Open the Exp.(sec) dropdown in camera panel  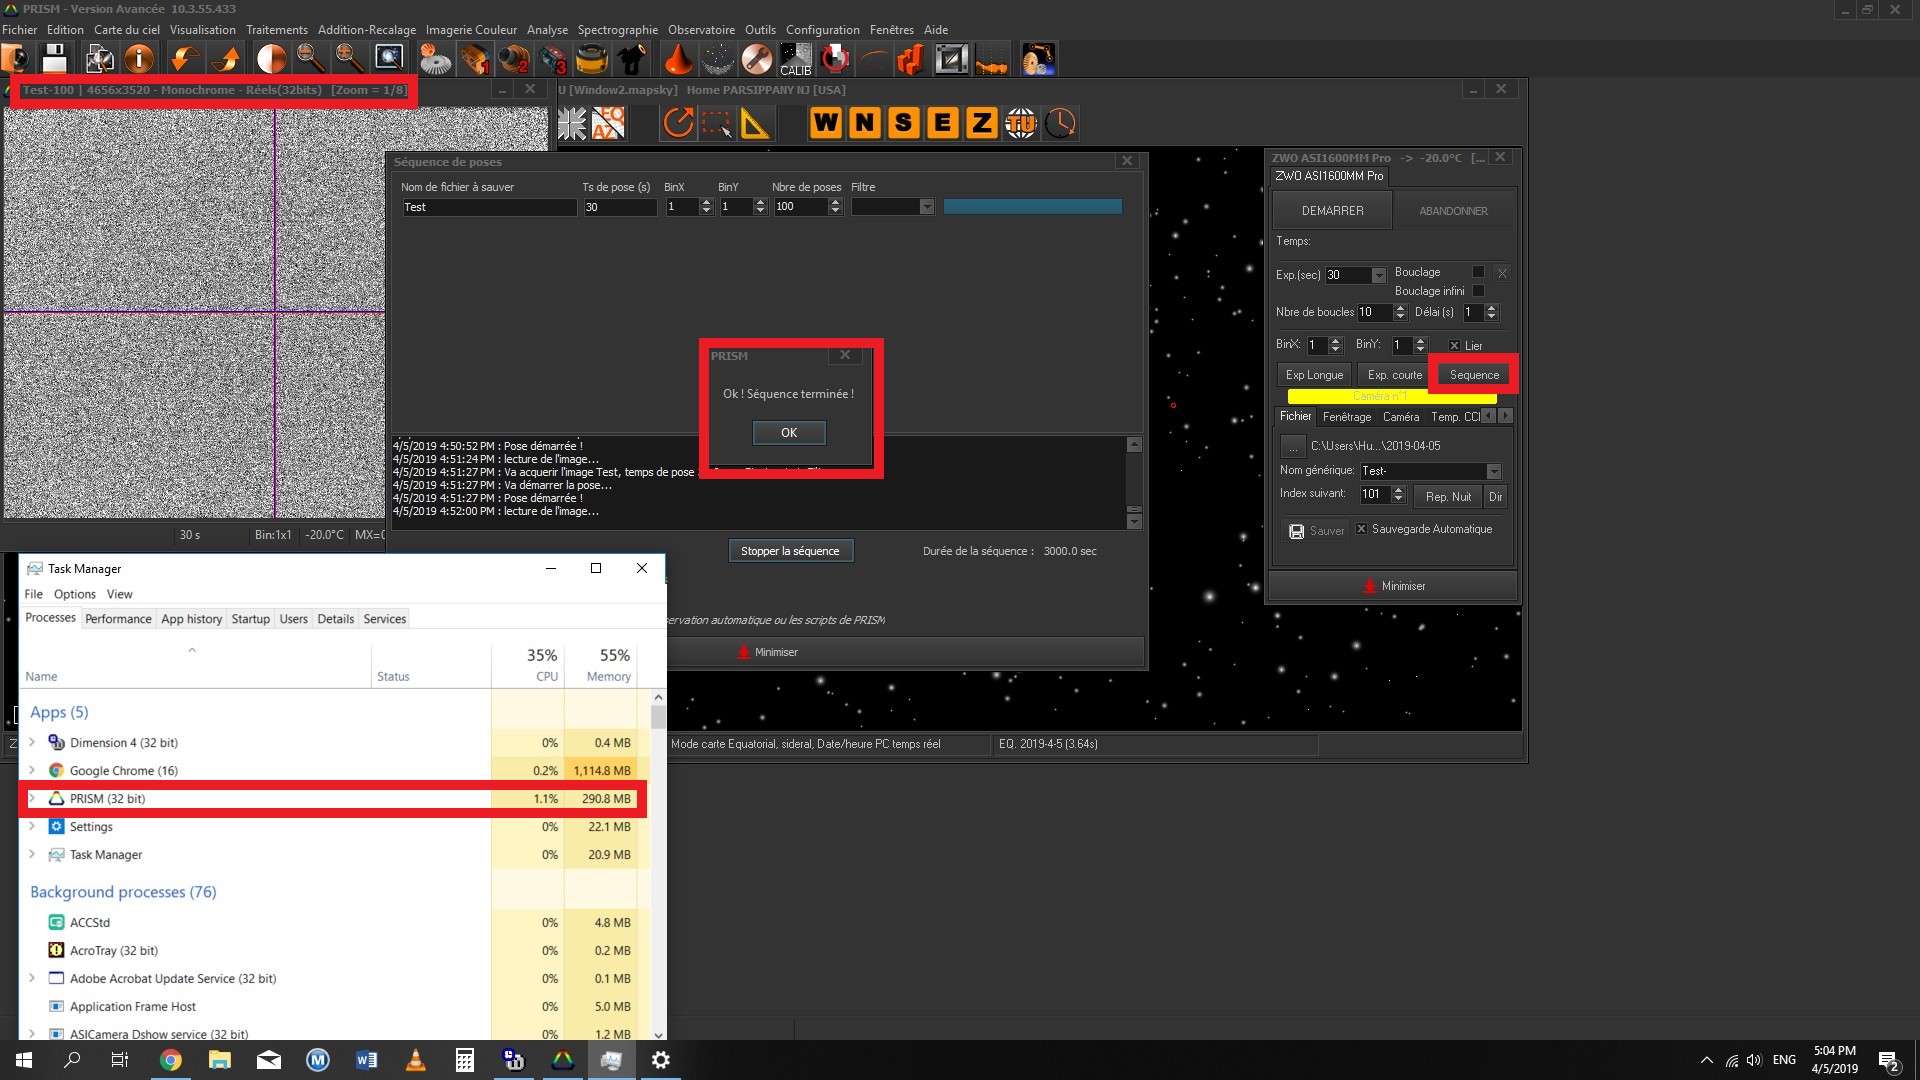1379,275
